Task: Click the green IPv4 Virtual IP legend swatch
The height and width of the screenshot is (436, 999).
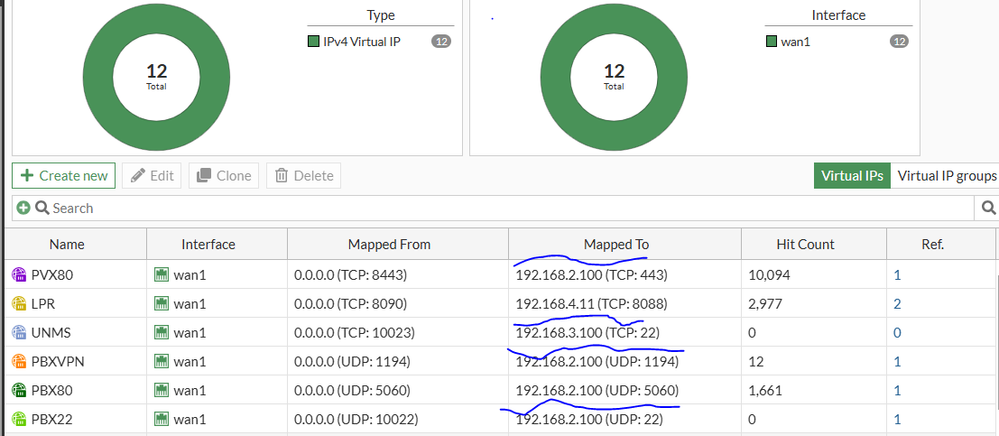Action: [x=313, y=41]
